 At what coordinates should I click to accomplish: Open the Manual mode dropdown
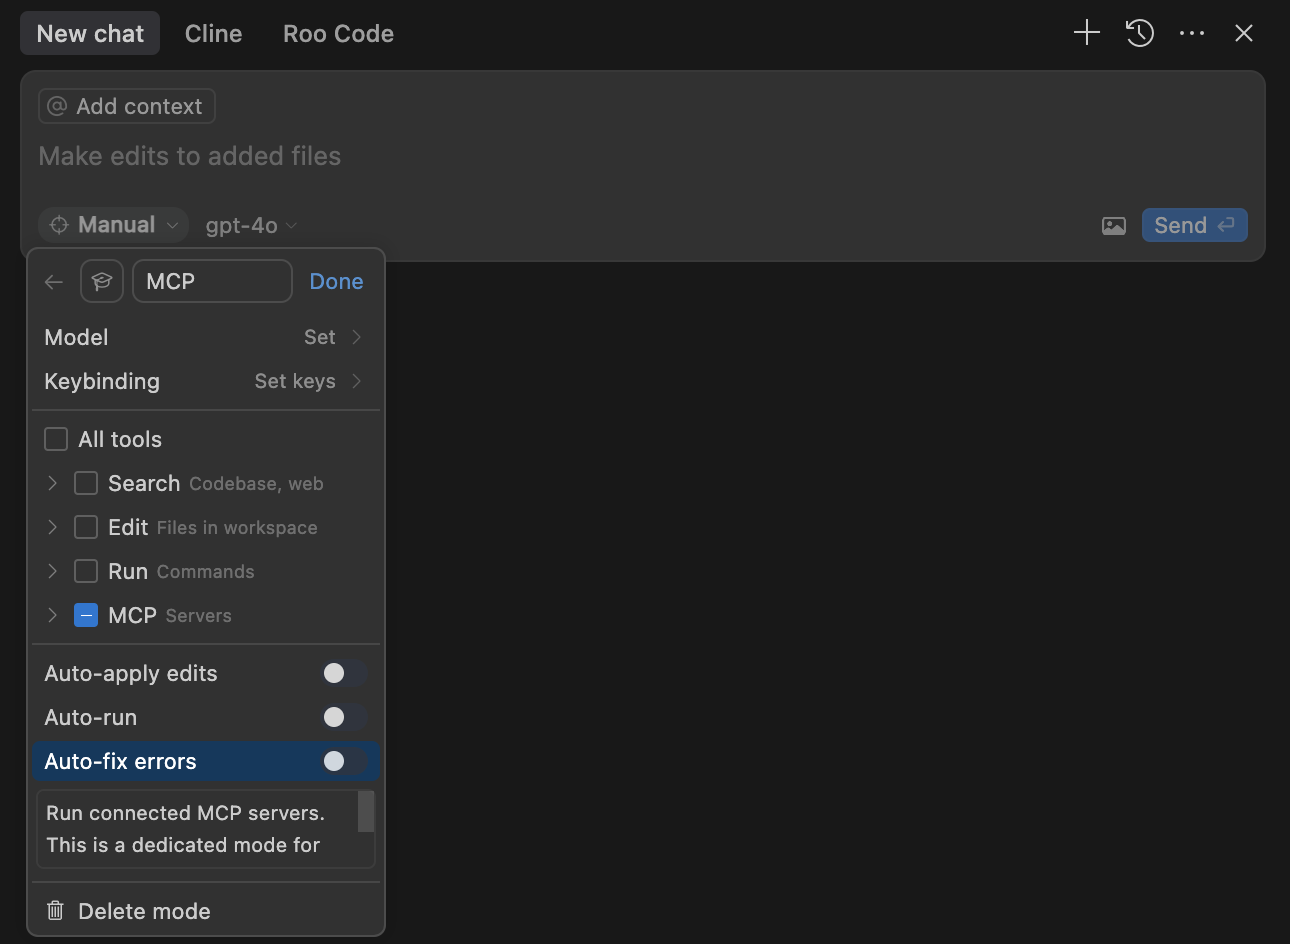114,225
